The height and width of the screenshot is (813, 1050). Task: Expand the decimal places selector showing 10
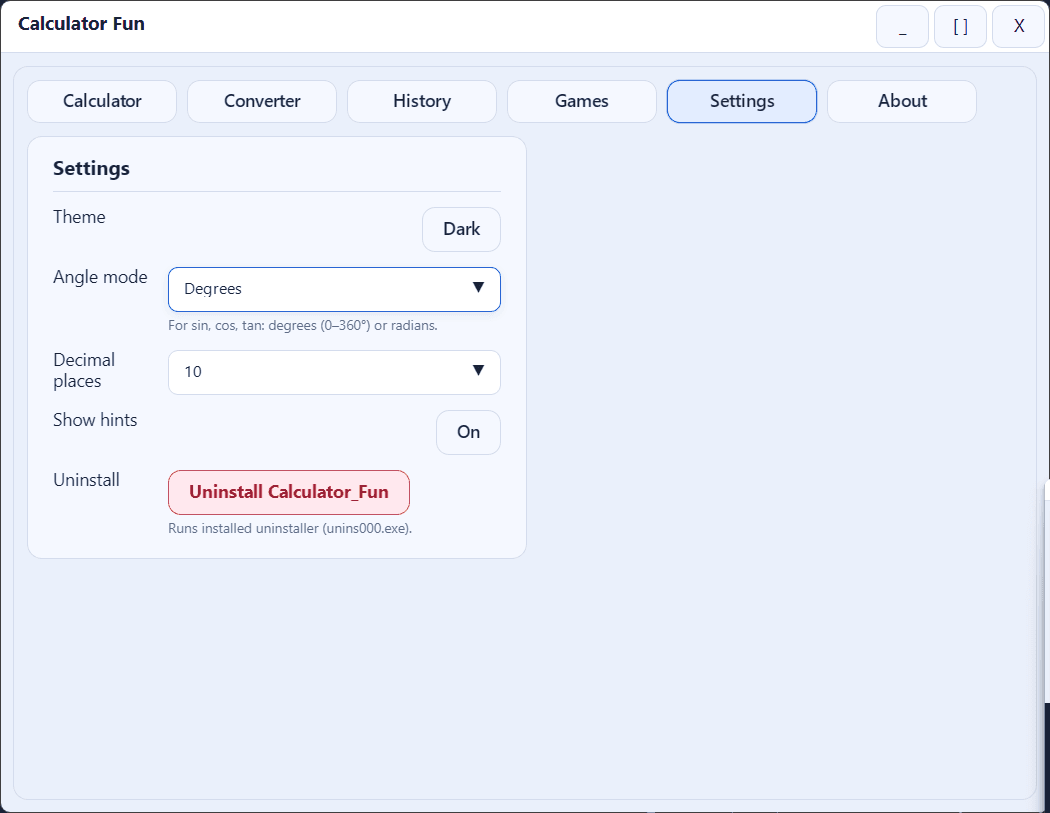point(320,372)
